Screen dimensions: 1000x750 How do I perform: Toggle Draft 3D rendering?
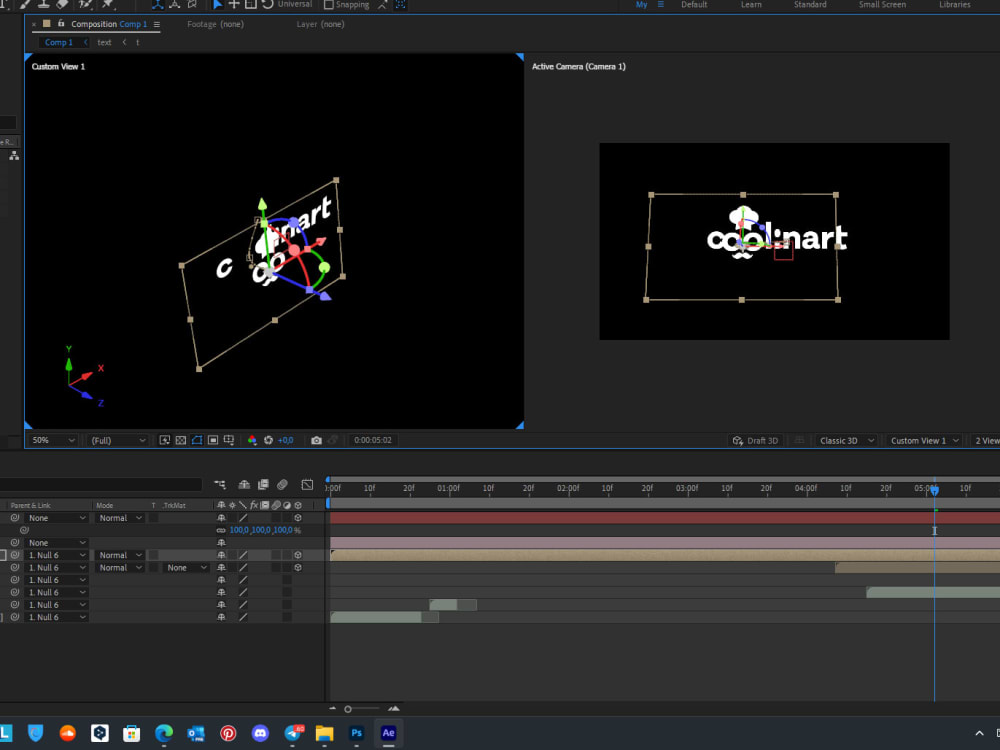(x=758, y=440)
